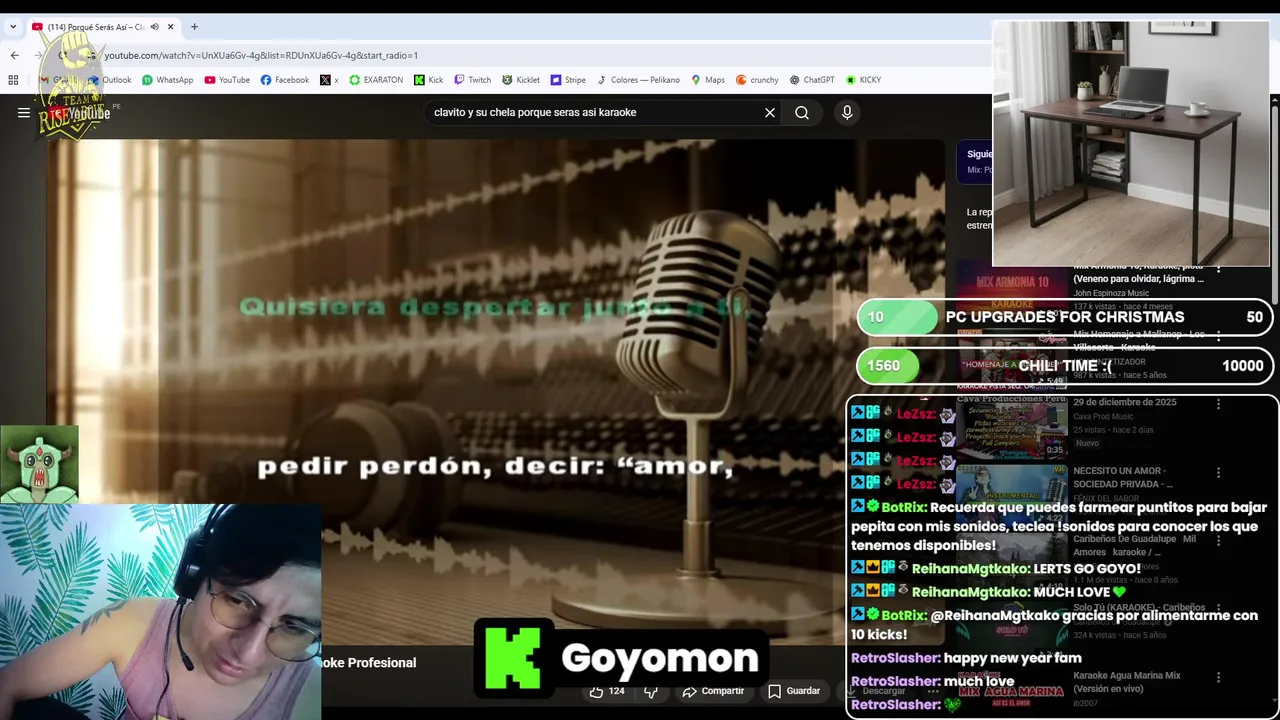Pause the karaoke video player
The height and width of the screenshot is (720, 1280).
[495, 390]
